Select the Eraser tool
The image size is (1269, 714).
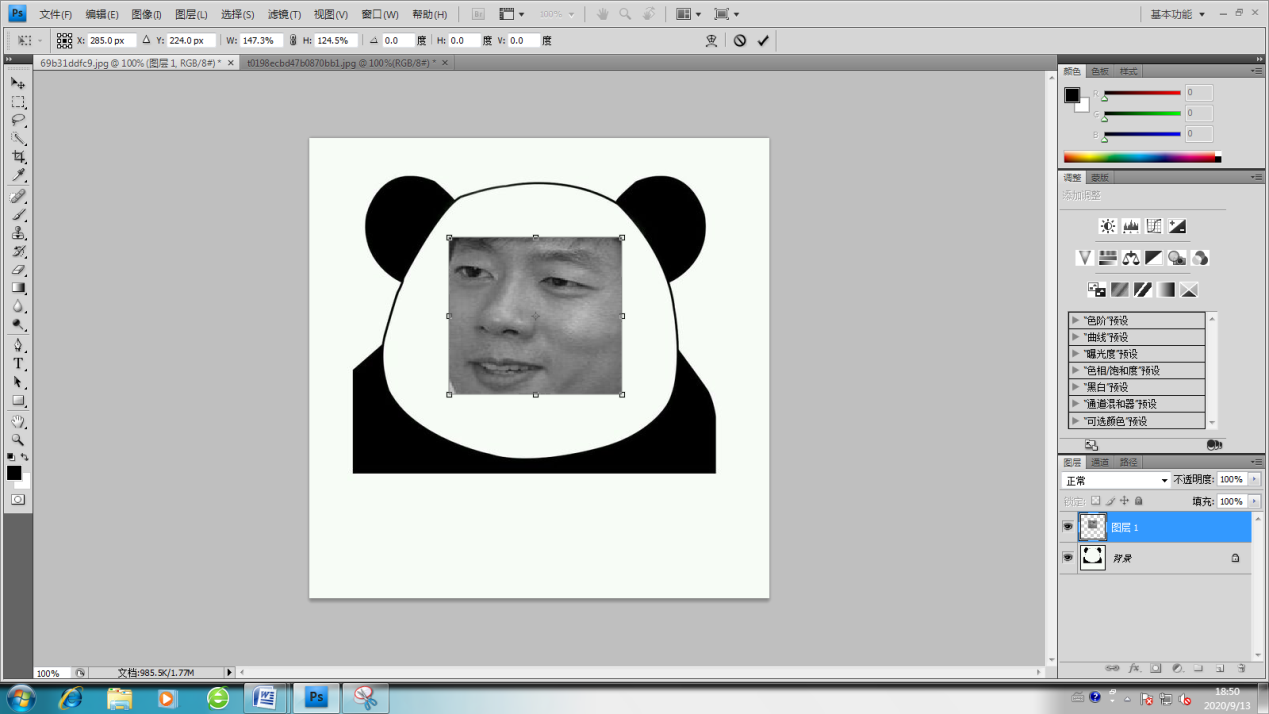pos(18,270)
